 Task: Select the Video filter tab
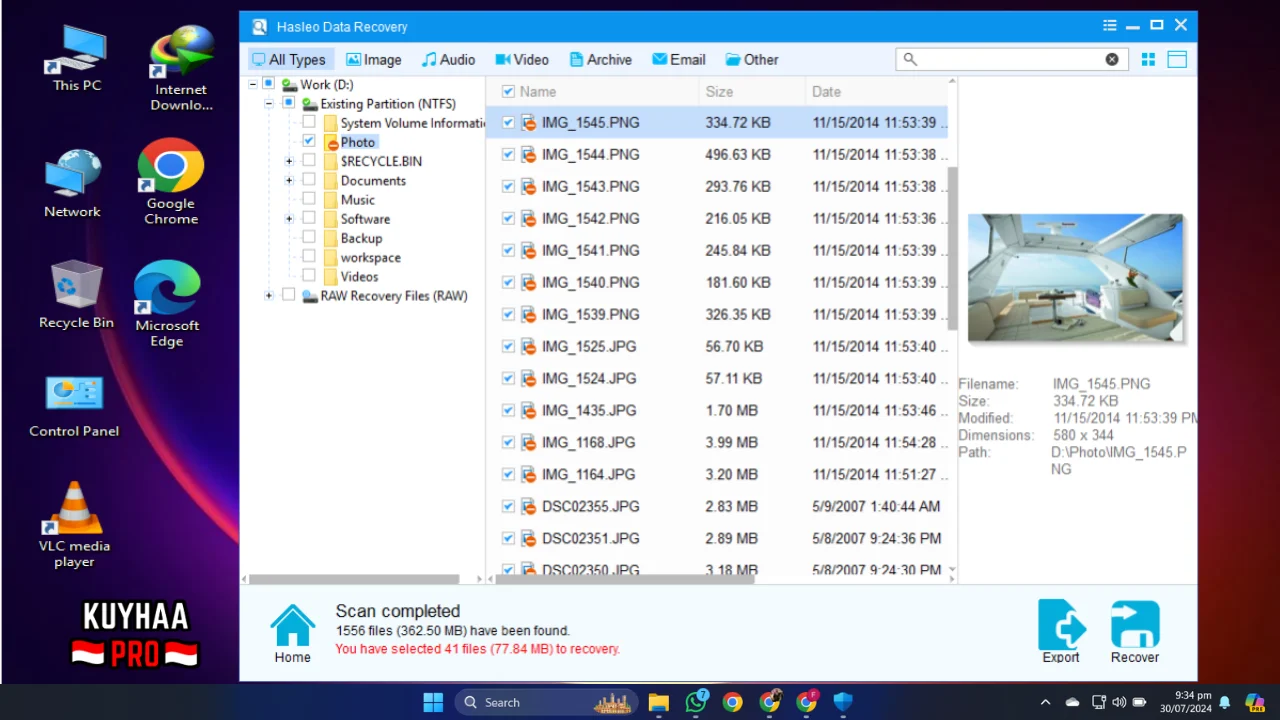[522, 59]
